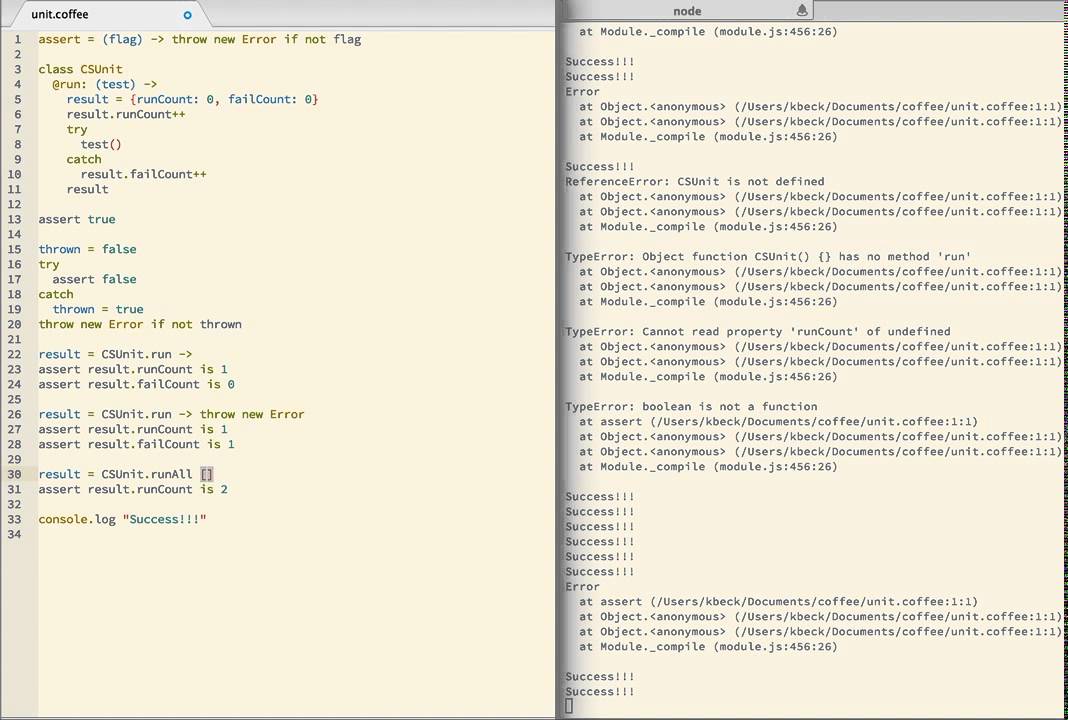Click the '@run: (test) ->' method line

(105, 84)
